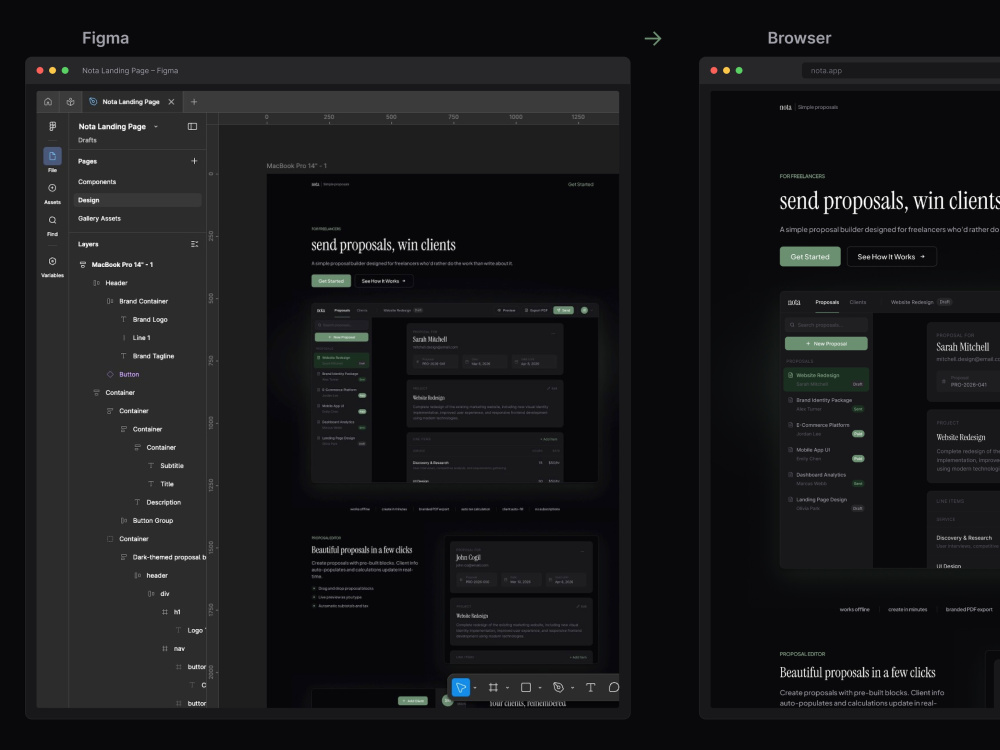Select the Text tool
Image resolution: width=1000 pixels, height=750 pixels.
591,688
